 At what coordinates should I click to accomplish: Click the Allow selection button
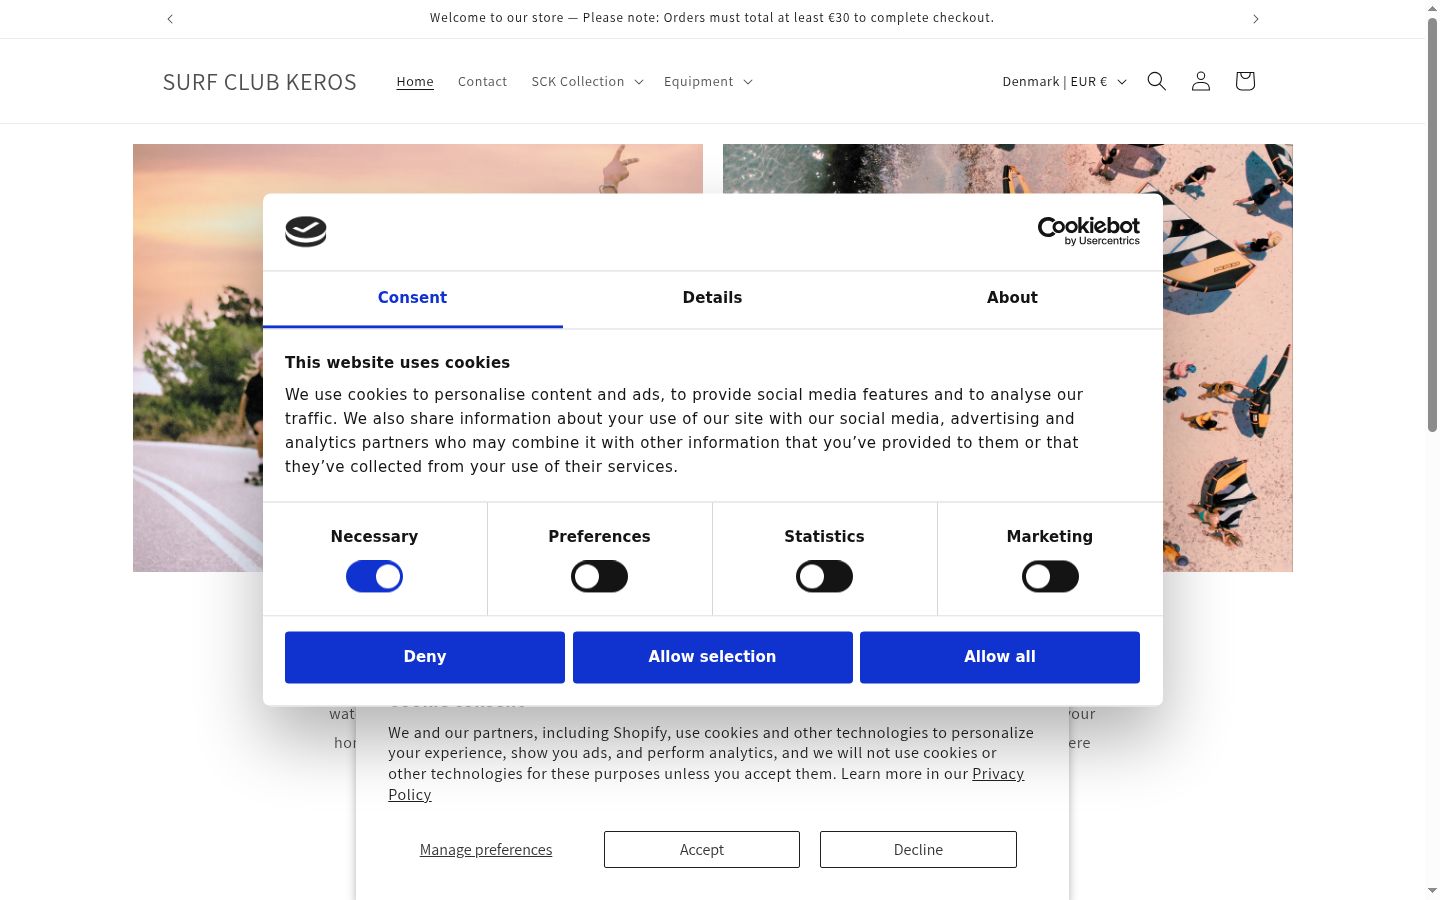(712, 657)
